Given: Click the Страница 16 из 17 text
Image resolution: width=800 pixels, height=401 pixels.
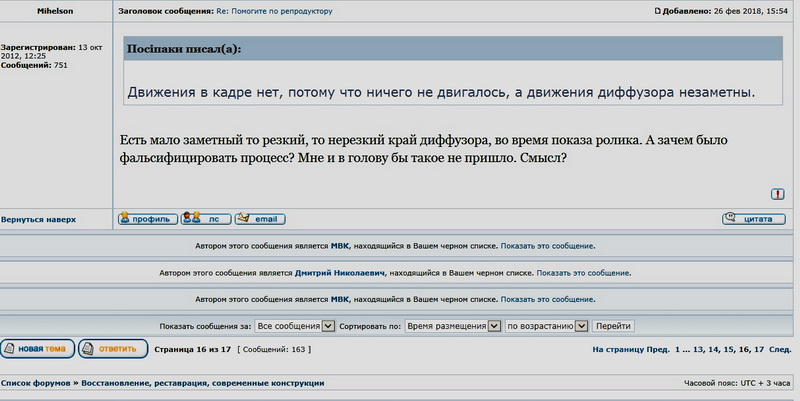Looking at the screenshot, I should click(192, 349).
